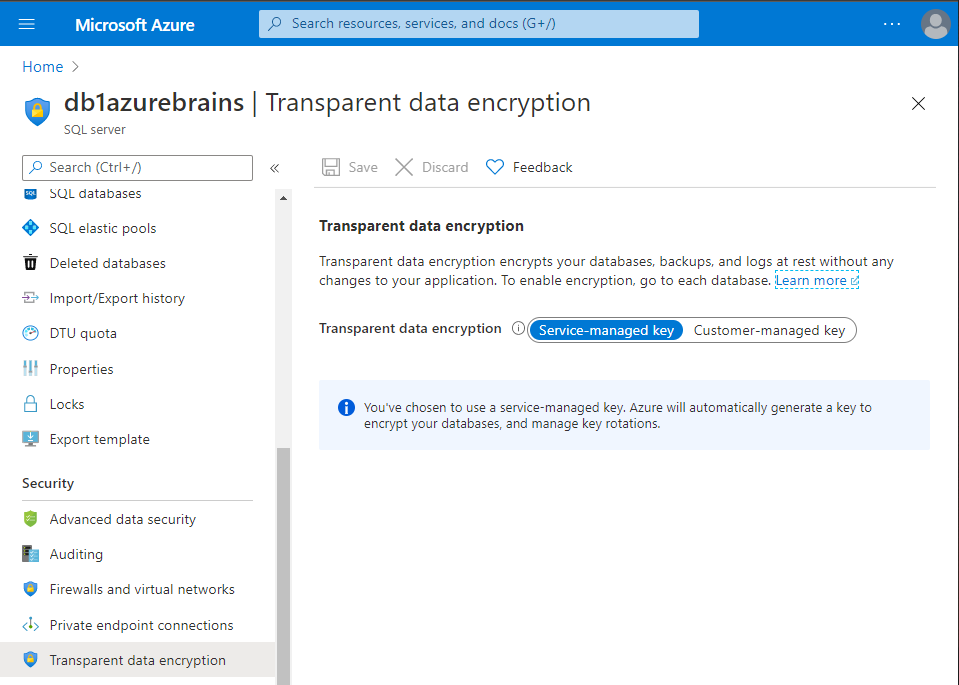Focus the sidebar Search (Ctrl+/) field
The image size is (959, 685).
point(138,168)
